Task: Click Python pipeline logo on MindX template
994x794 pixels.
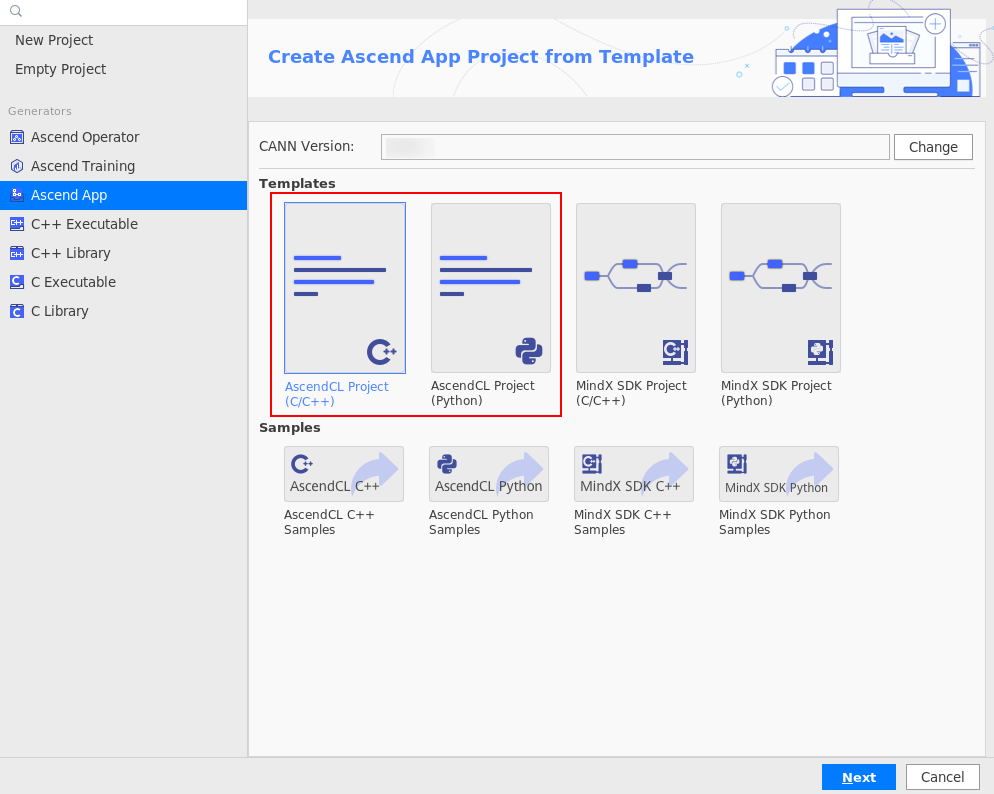Action: [x=820, y=352]
